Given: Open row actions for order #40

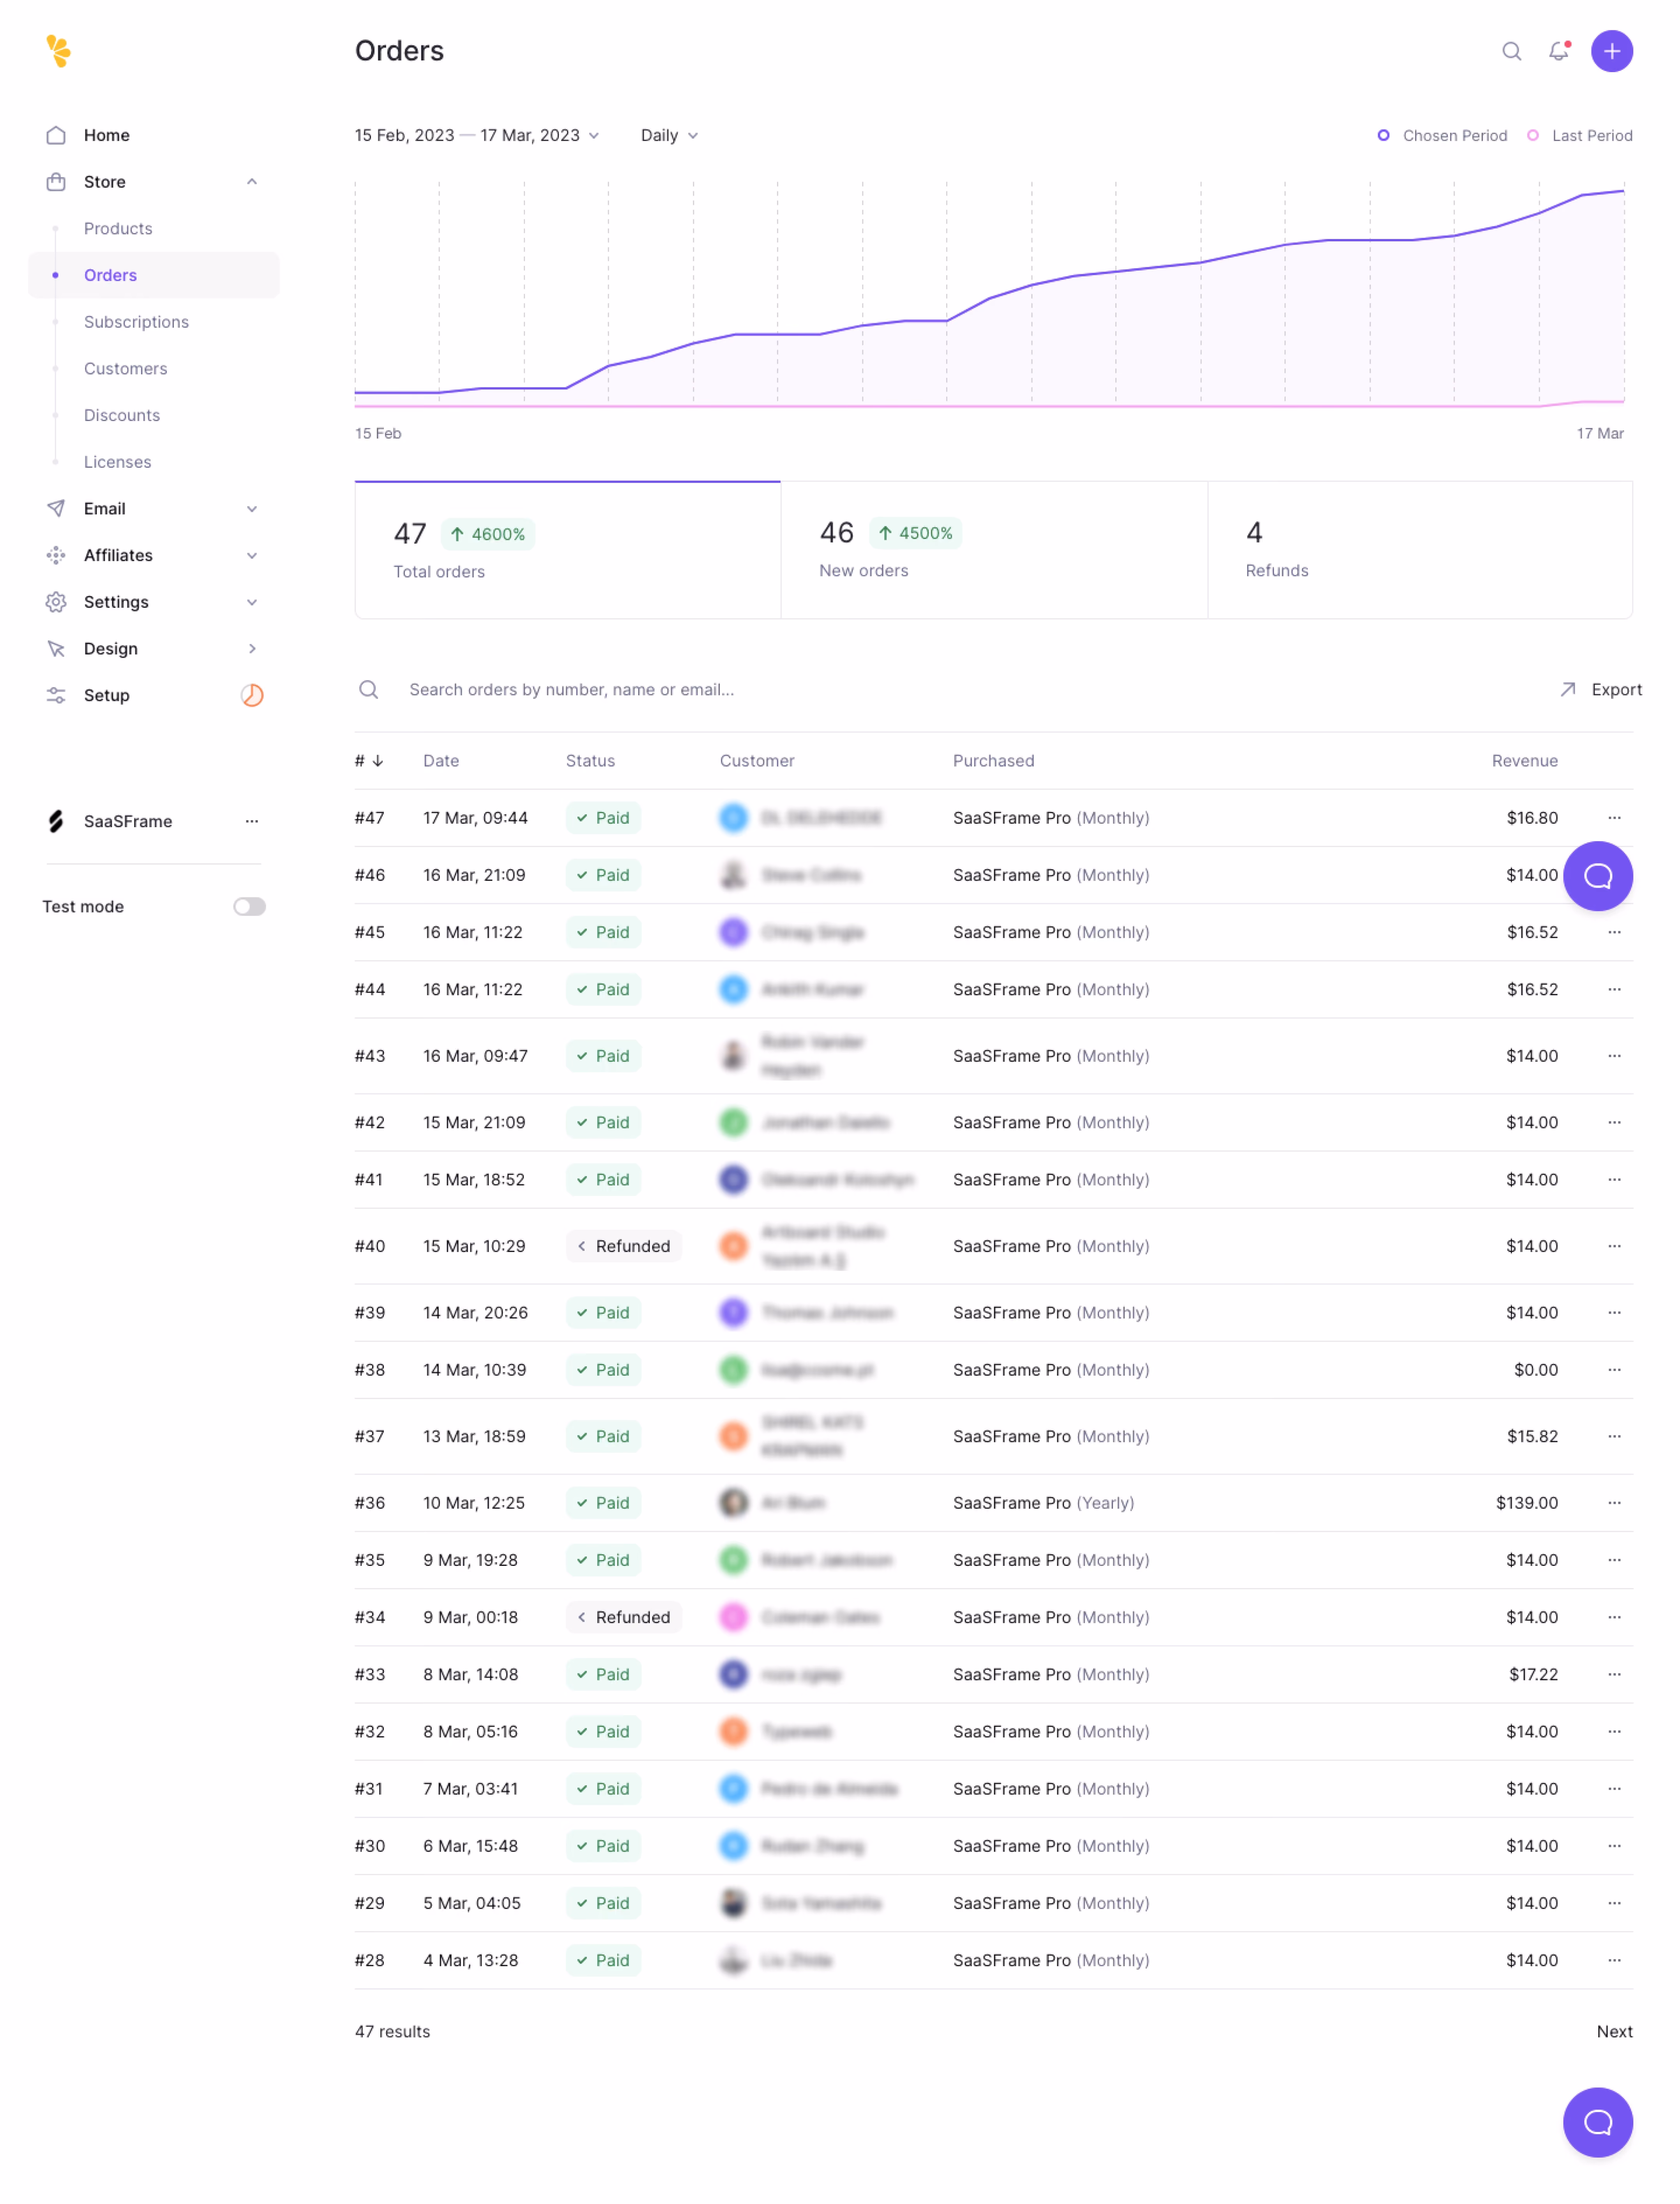Looking at the screenshot, I should pyautogui.click(x=1614, y=1246).
